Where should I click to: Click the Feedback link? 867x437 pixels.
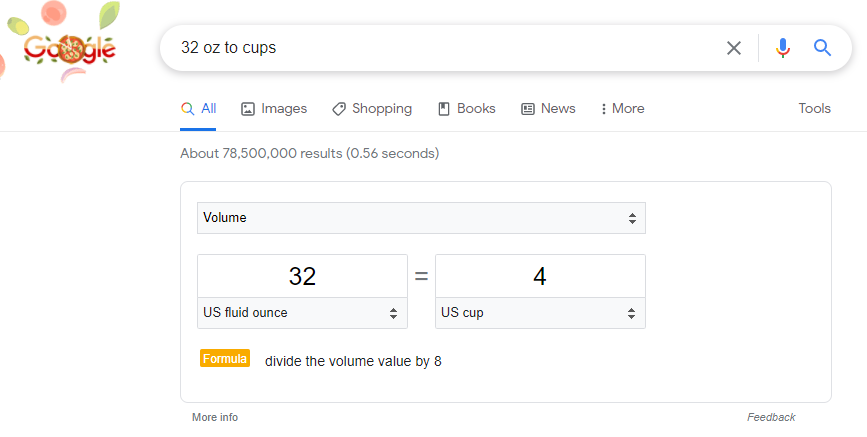click(x=771, y=417)
